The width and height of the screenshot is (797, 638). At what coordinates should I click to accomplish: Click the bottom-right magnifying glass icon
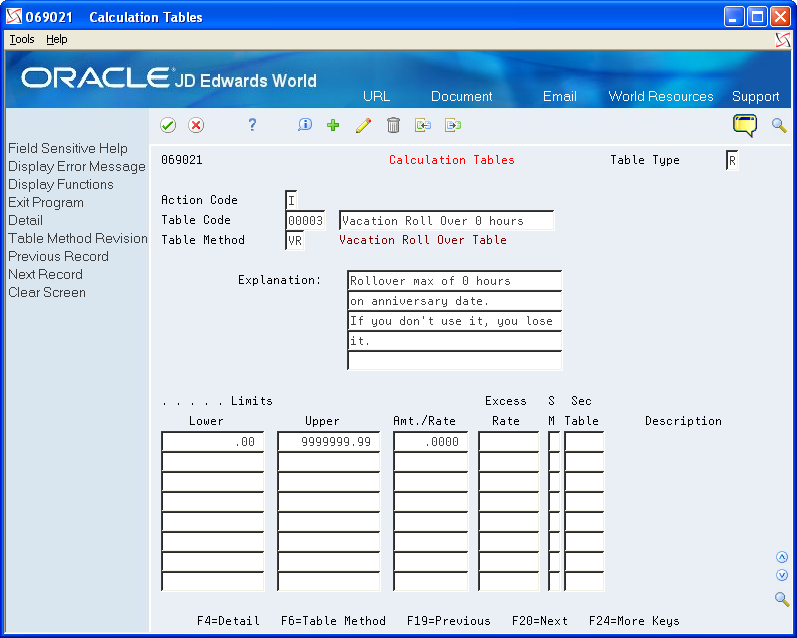click(782, 599)
